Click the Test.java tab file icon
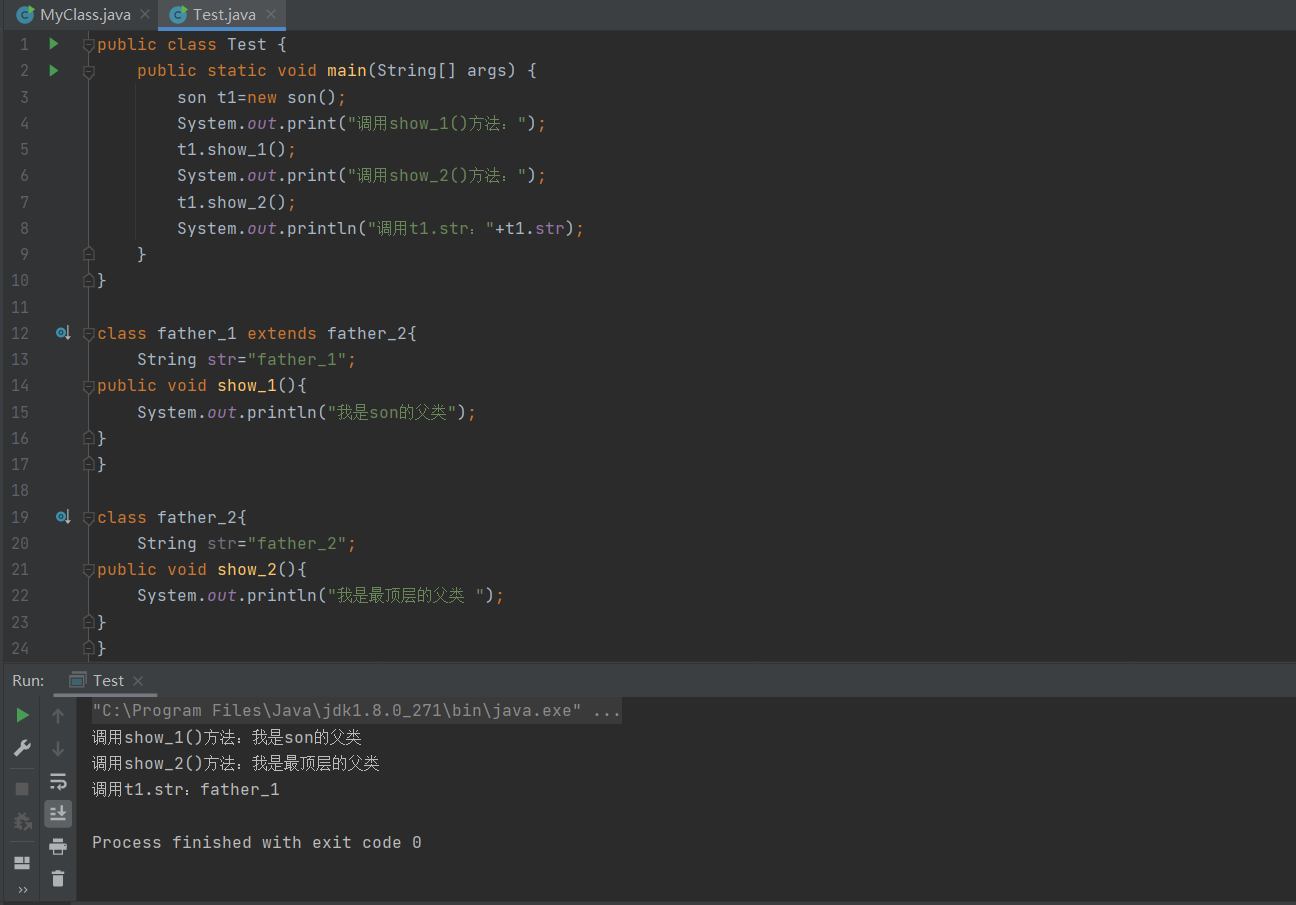This screenshot has height=905, width=1296. [178, 15]
